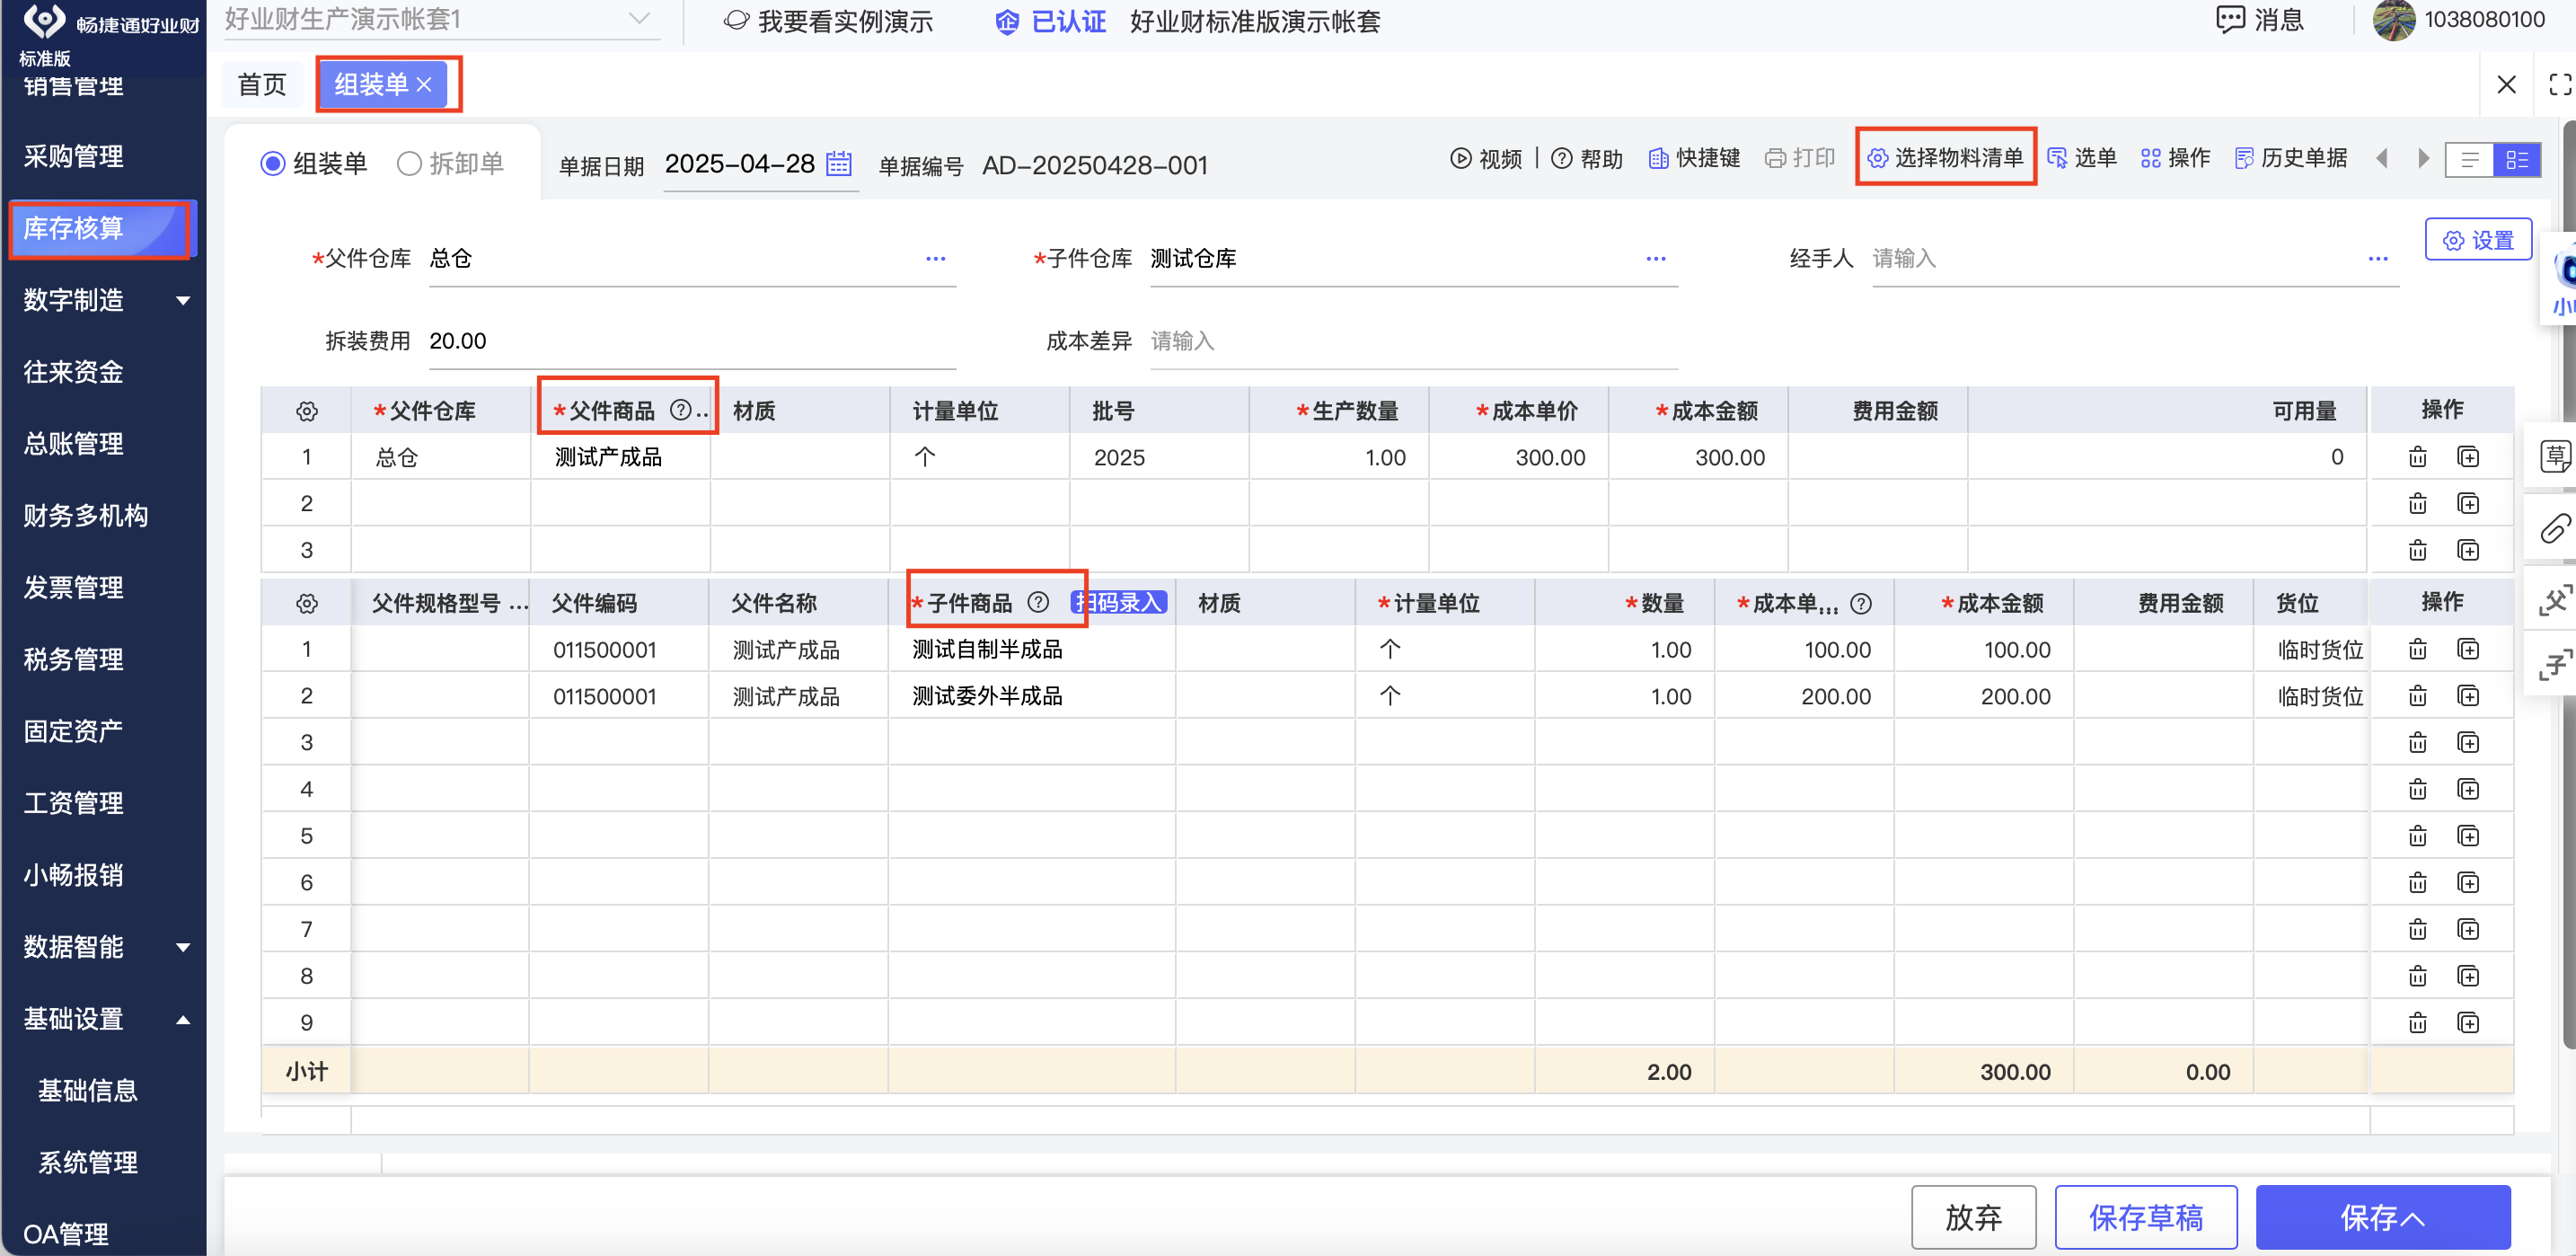Viewport: 2576px width, 1256px height.
Task: Click the 保存草稿 button
Action: coord(2145,1217)
